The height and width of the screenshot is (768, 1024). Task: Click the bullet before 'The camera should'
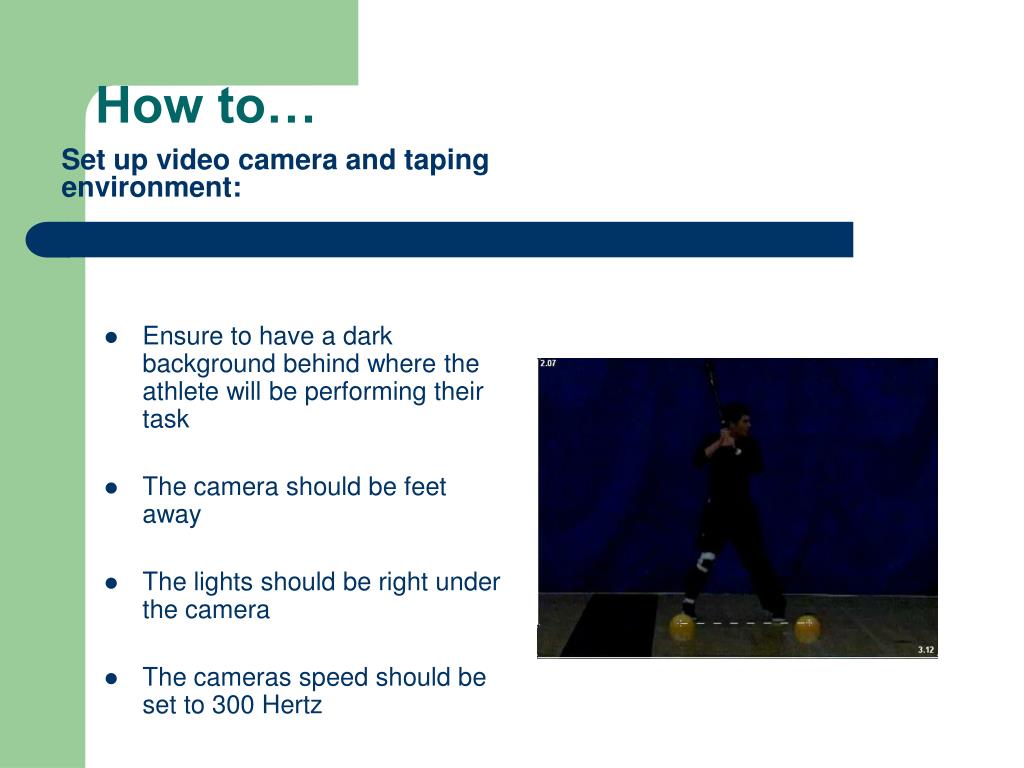pyautogui.click(x=111, y=488)
